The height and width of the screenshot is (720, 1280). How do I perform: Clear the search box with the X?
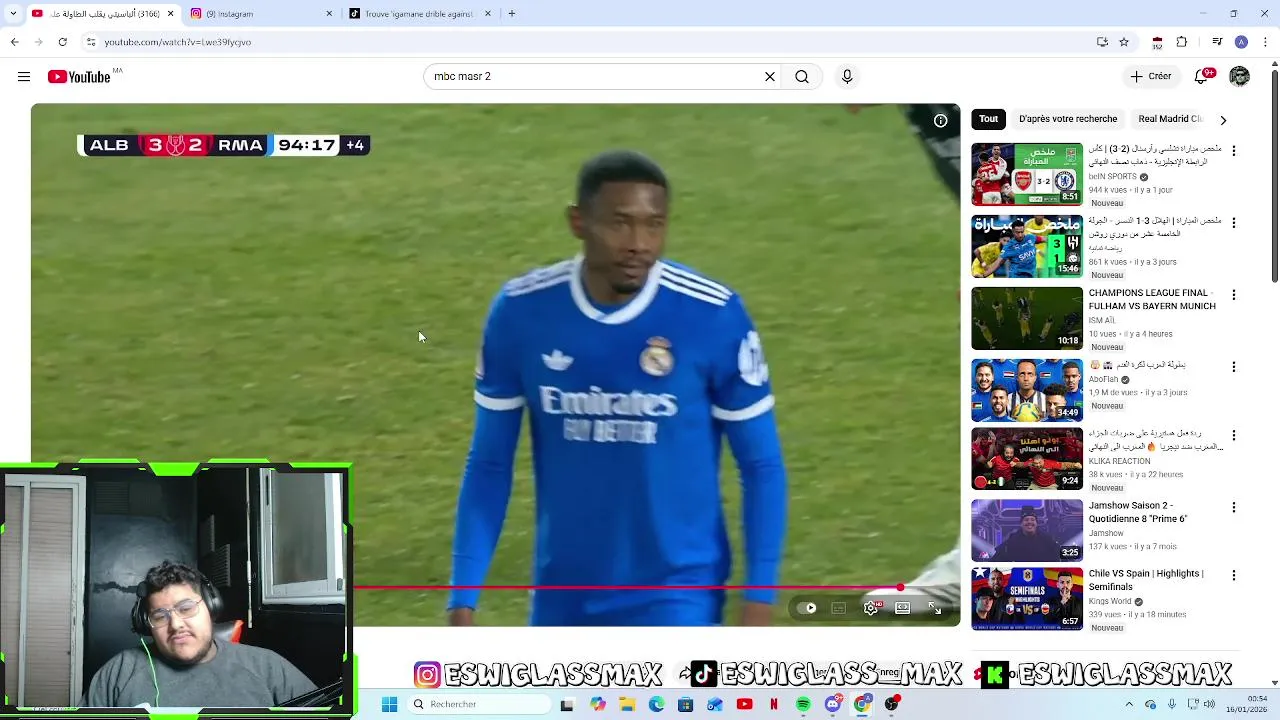coord(770,77)
